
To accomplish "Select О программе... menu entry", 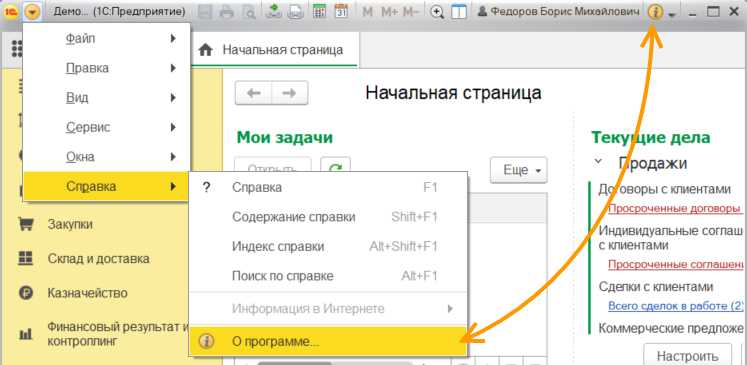I will [328, 341].
